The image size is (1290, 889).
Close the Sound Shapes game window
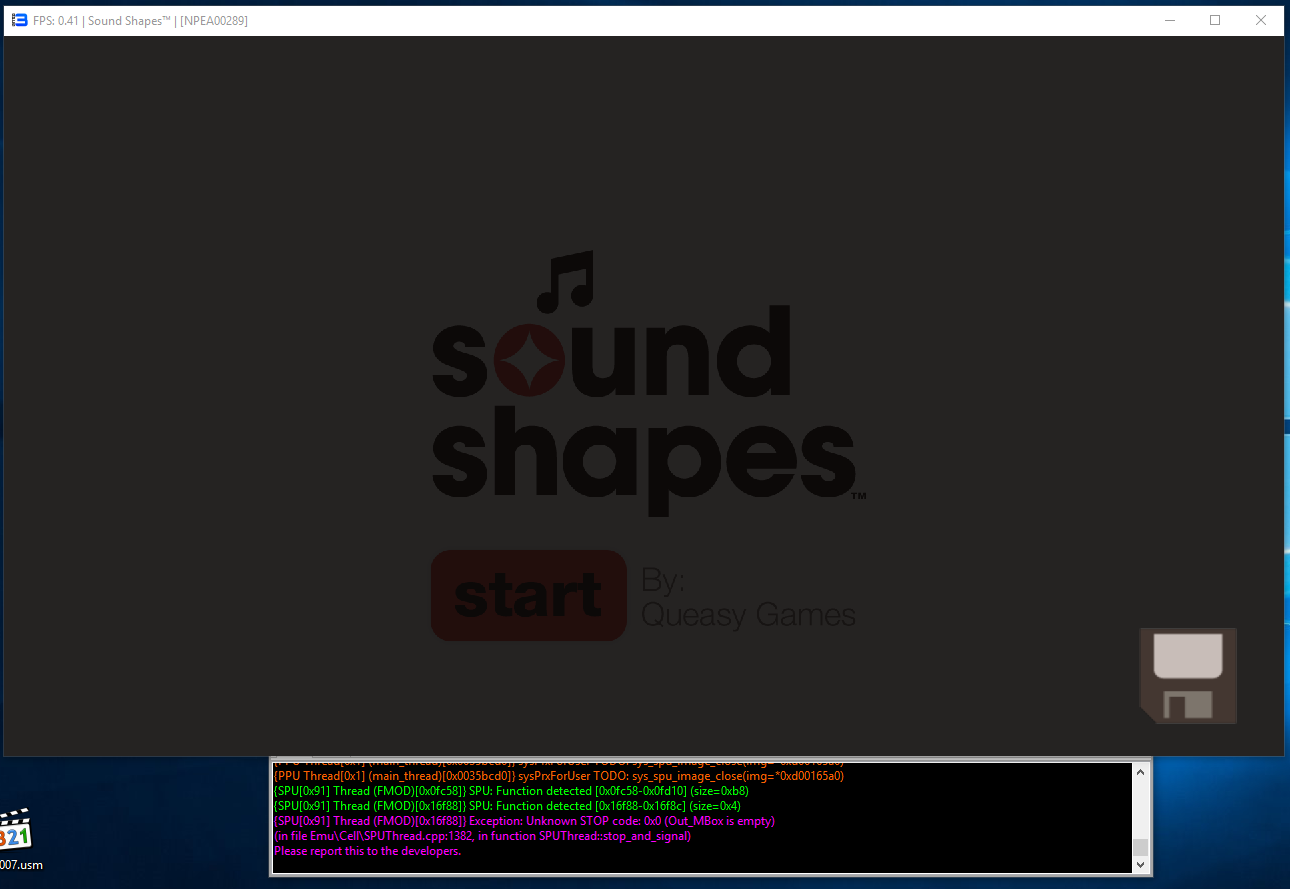tap(1261, 20)
